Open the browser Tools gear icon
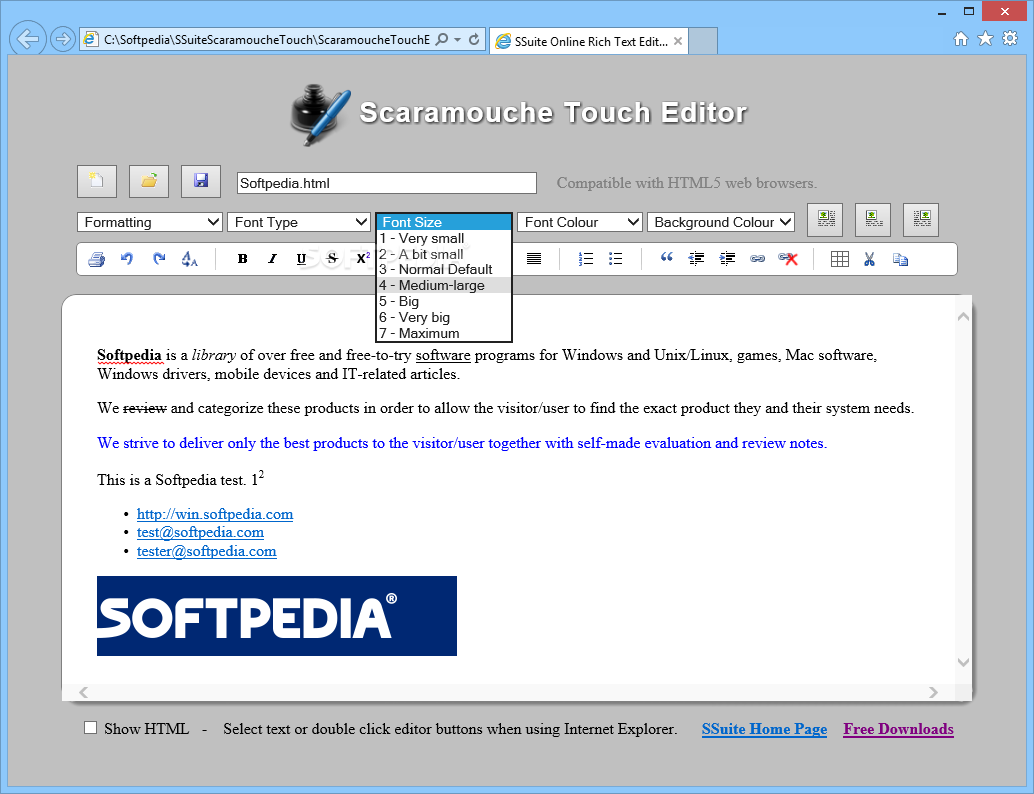 click(x=1010, y=38)
